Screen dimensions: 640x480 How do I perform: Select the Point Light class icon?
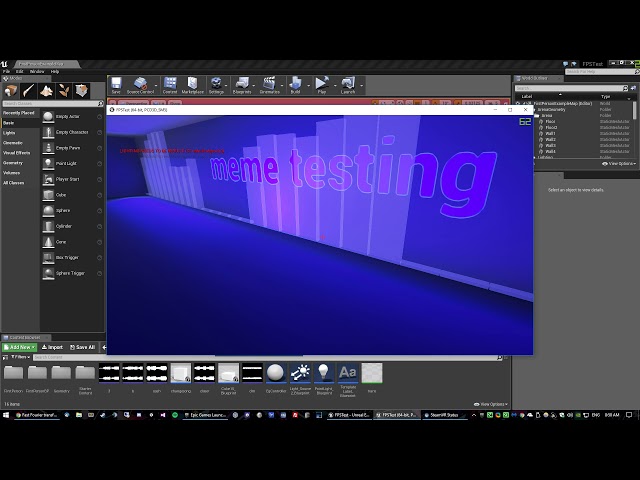[x=48, y=164]
